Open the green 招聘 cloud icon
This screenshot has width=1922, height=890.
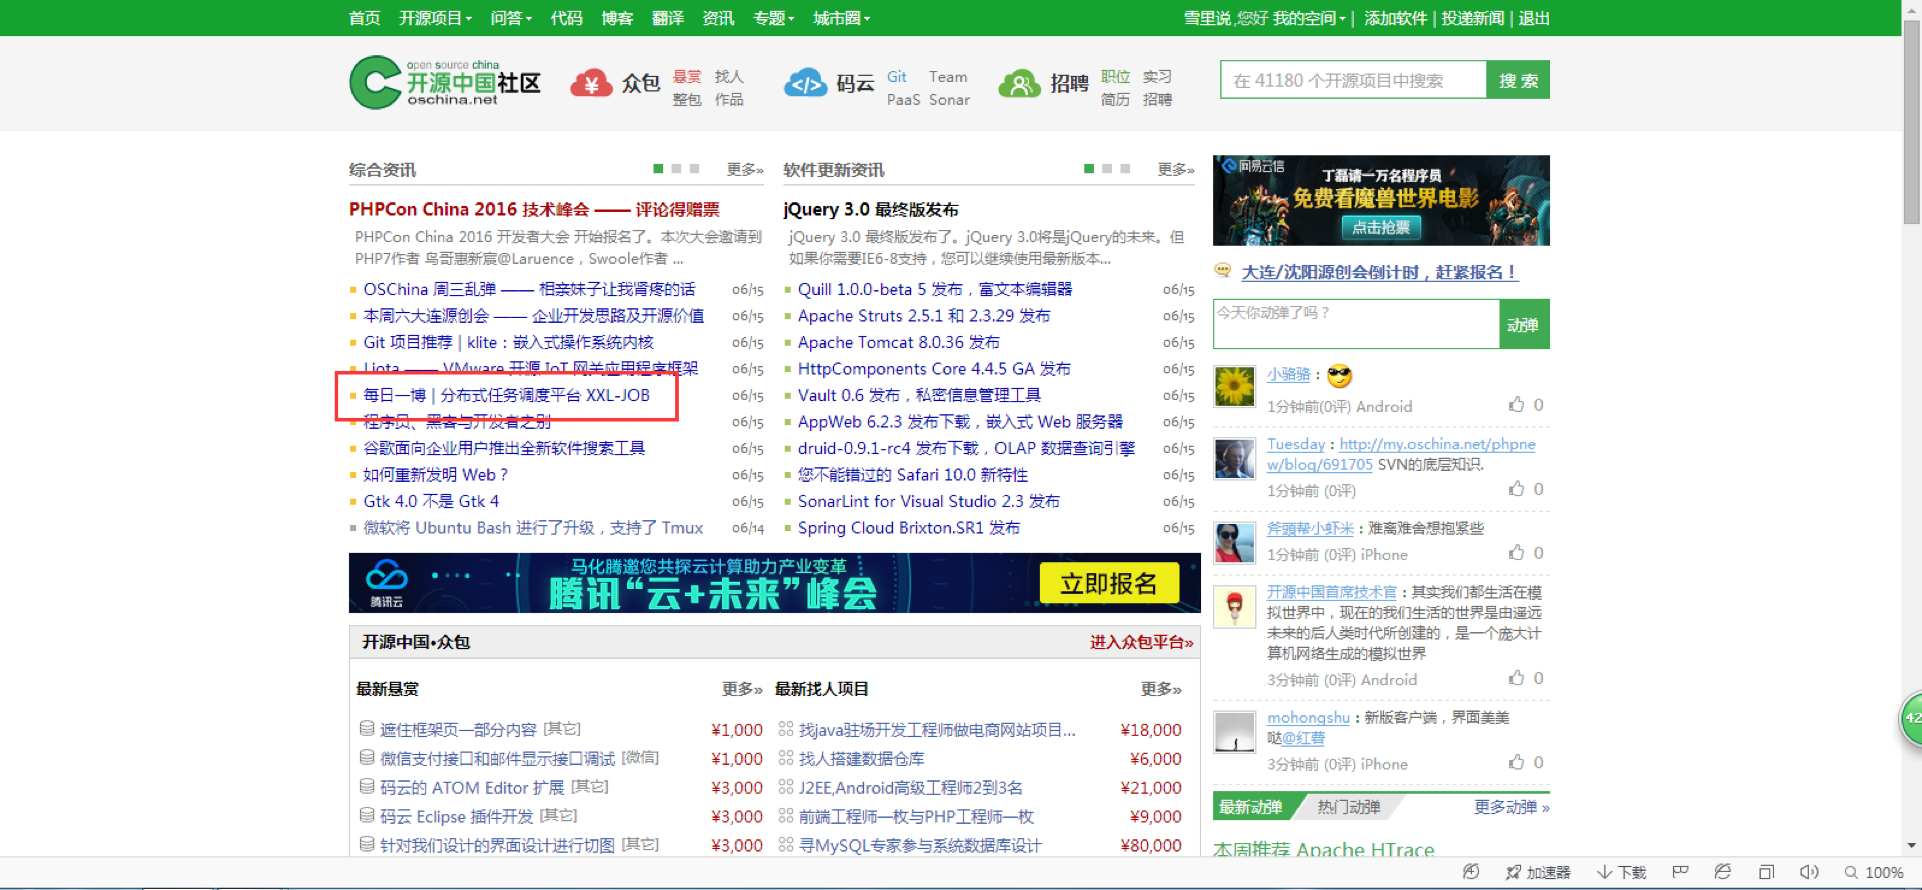pos(1019,84)
